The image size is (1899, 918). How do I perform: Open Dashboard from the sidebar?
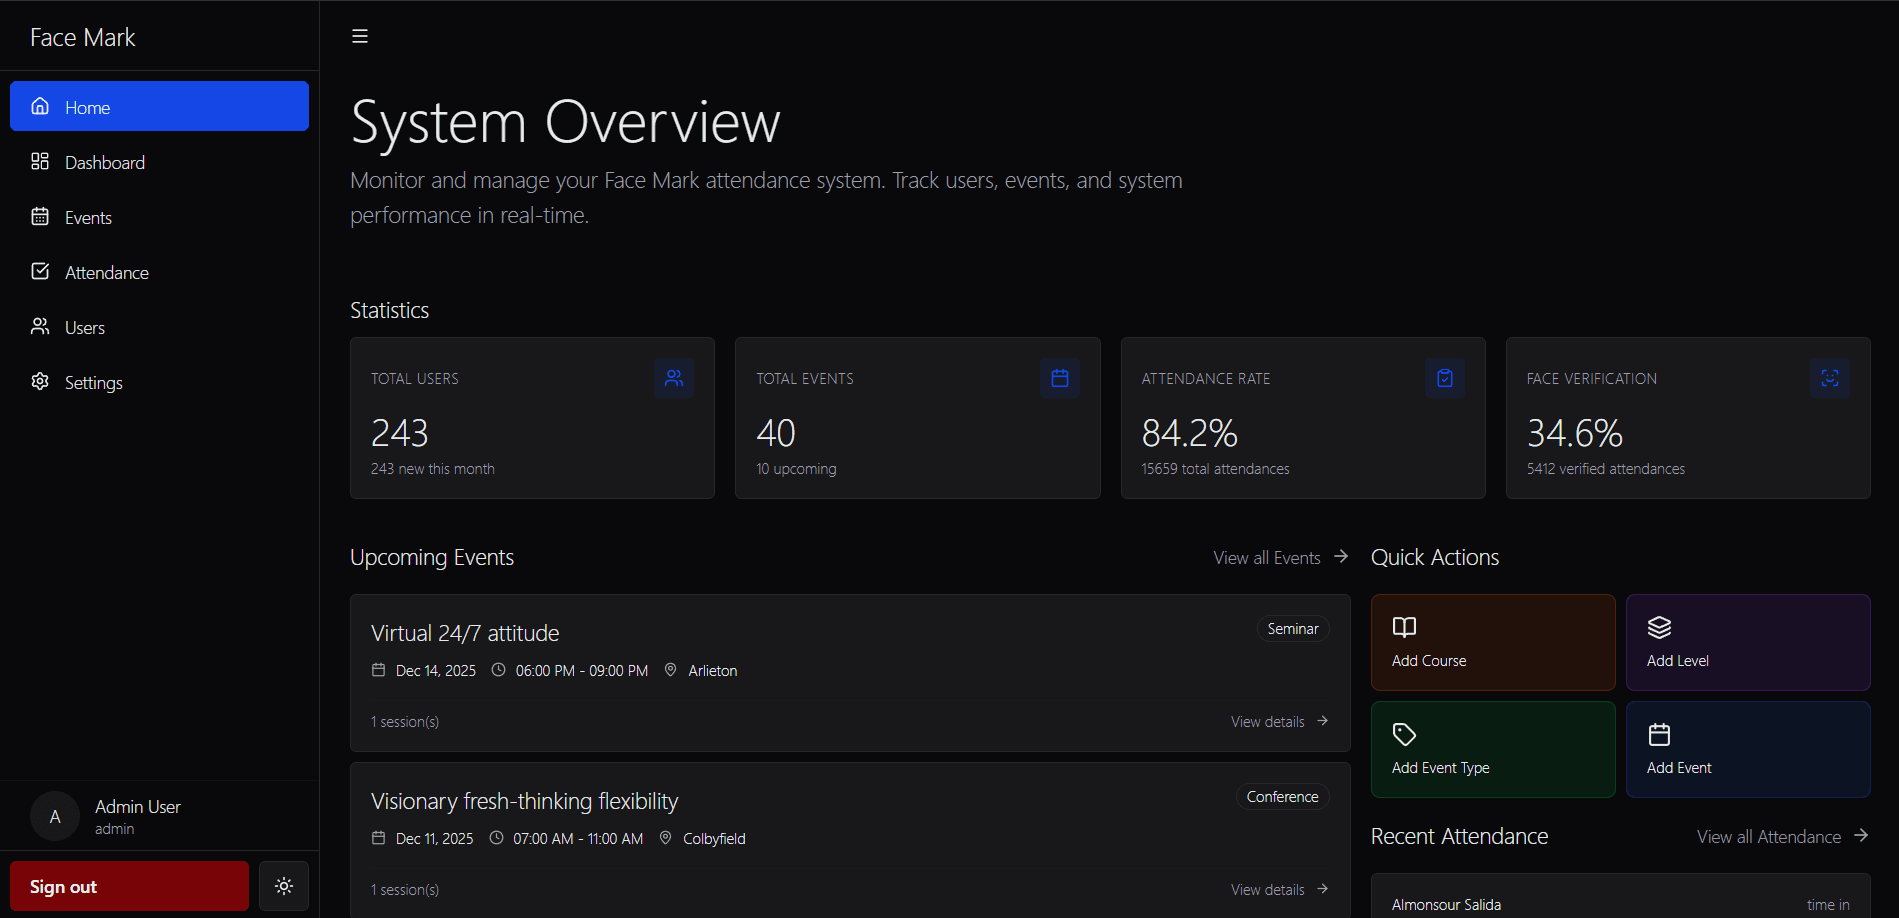105,162
